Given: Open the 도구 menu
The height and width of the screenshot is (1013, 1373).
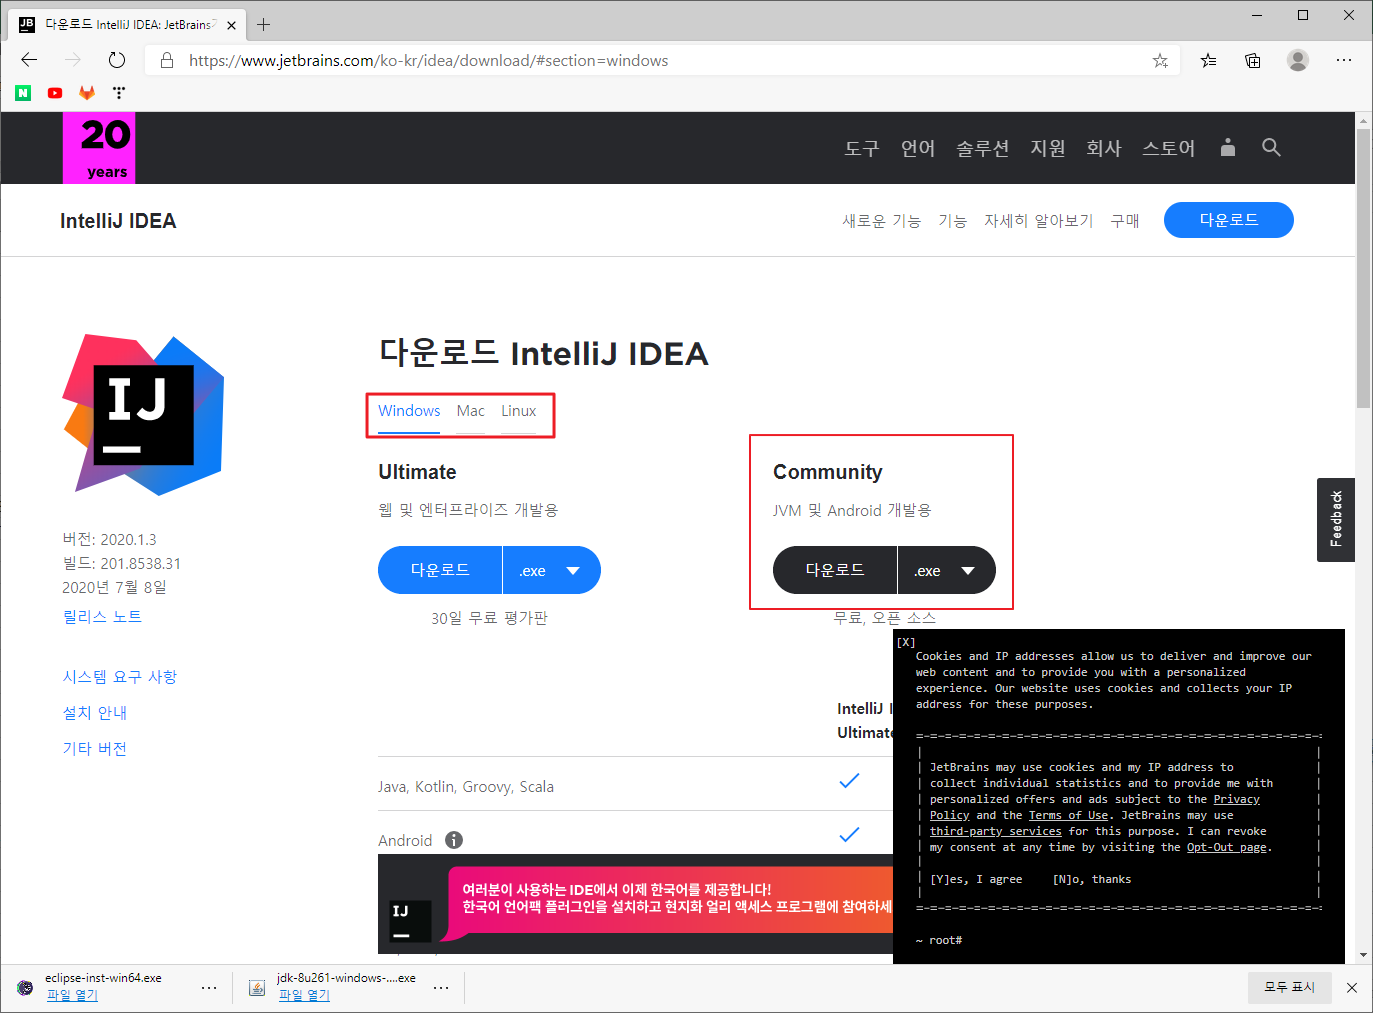Looking at the screenshot, I should (862, 148).
